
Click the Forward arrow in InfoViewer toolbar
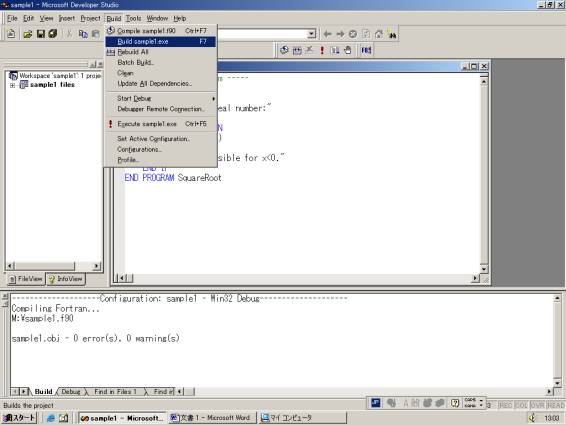coord(340,34)
